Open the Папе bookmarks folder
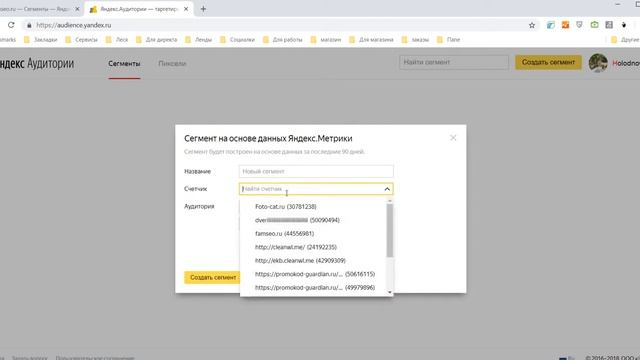Screen dimensions: 640x360 pyautogui.click(x=448, y=40)
